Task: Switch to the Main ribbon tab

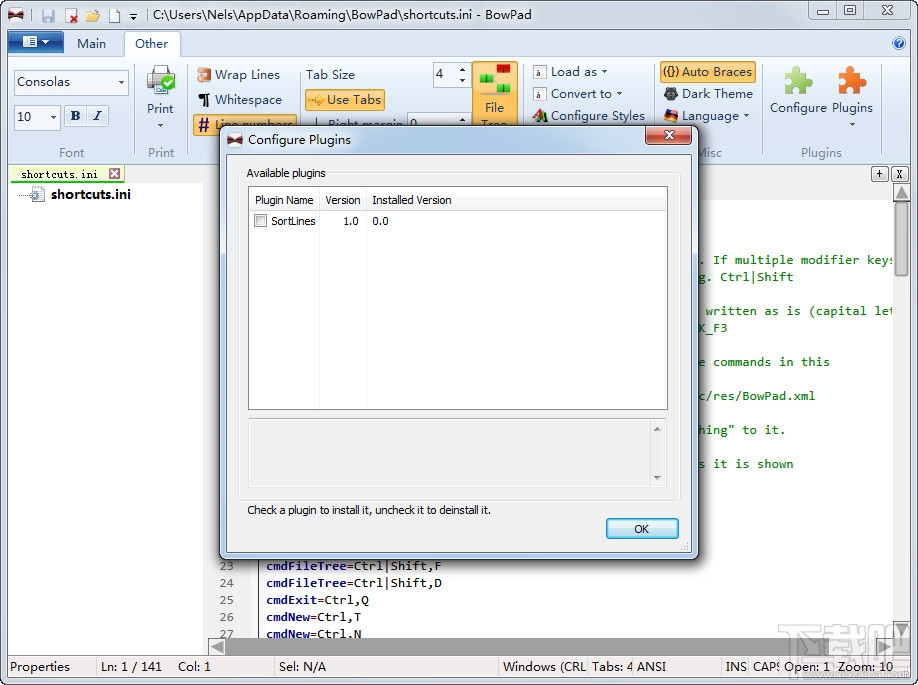Action: [91, 43]
